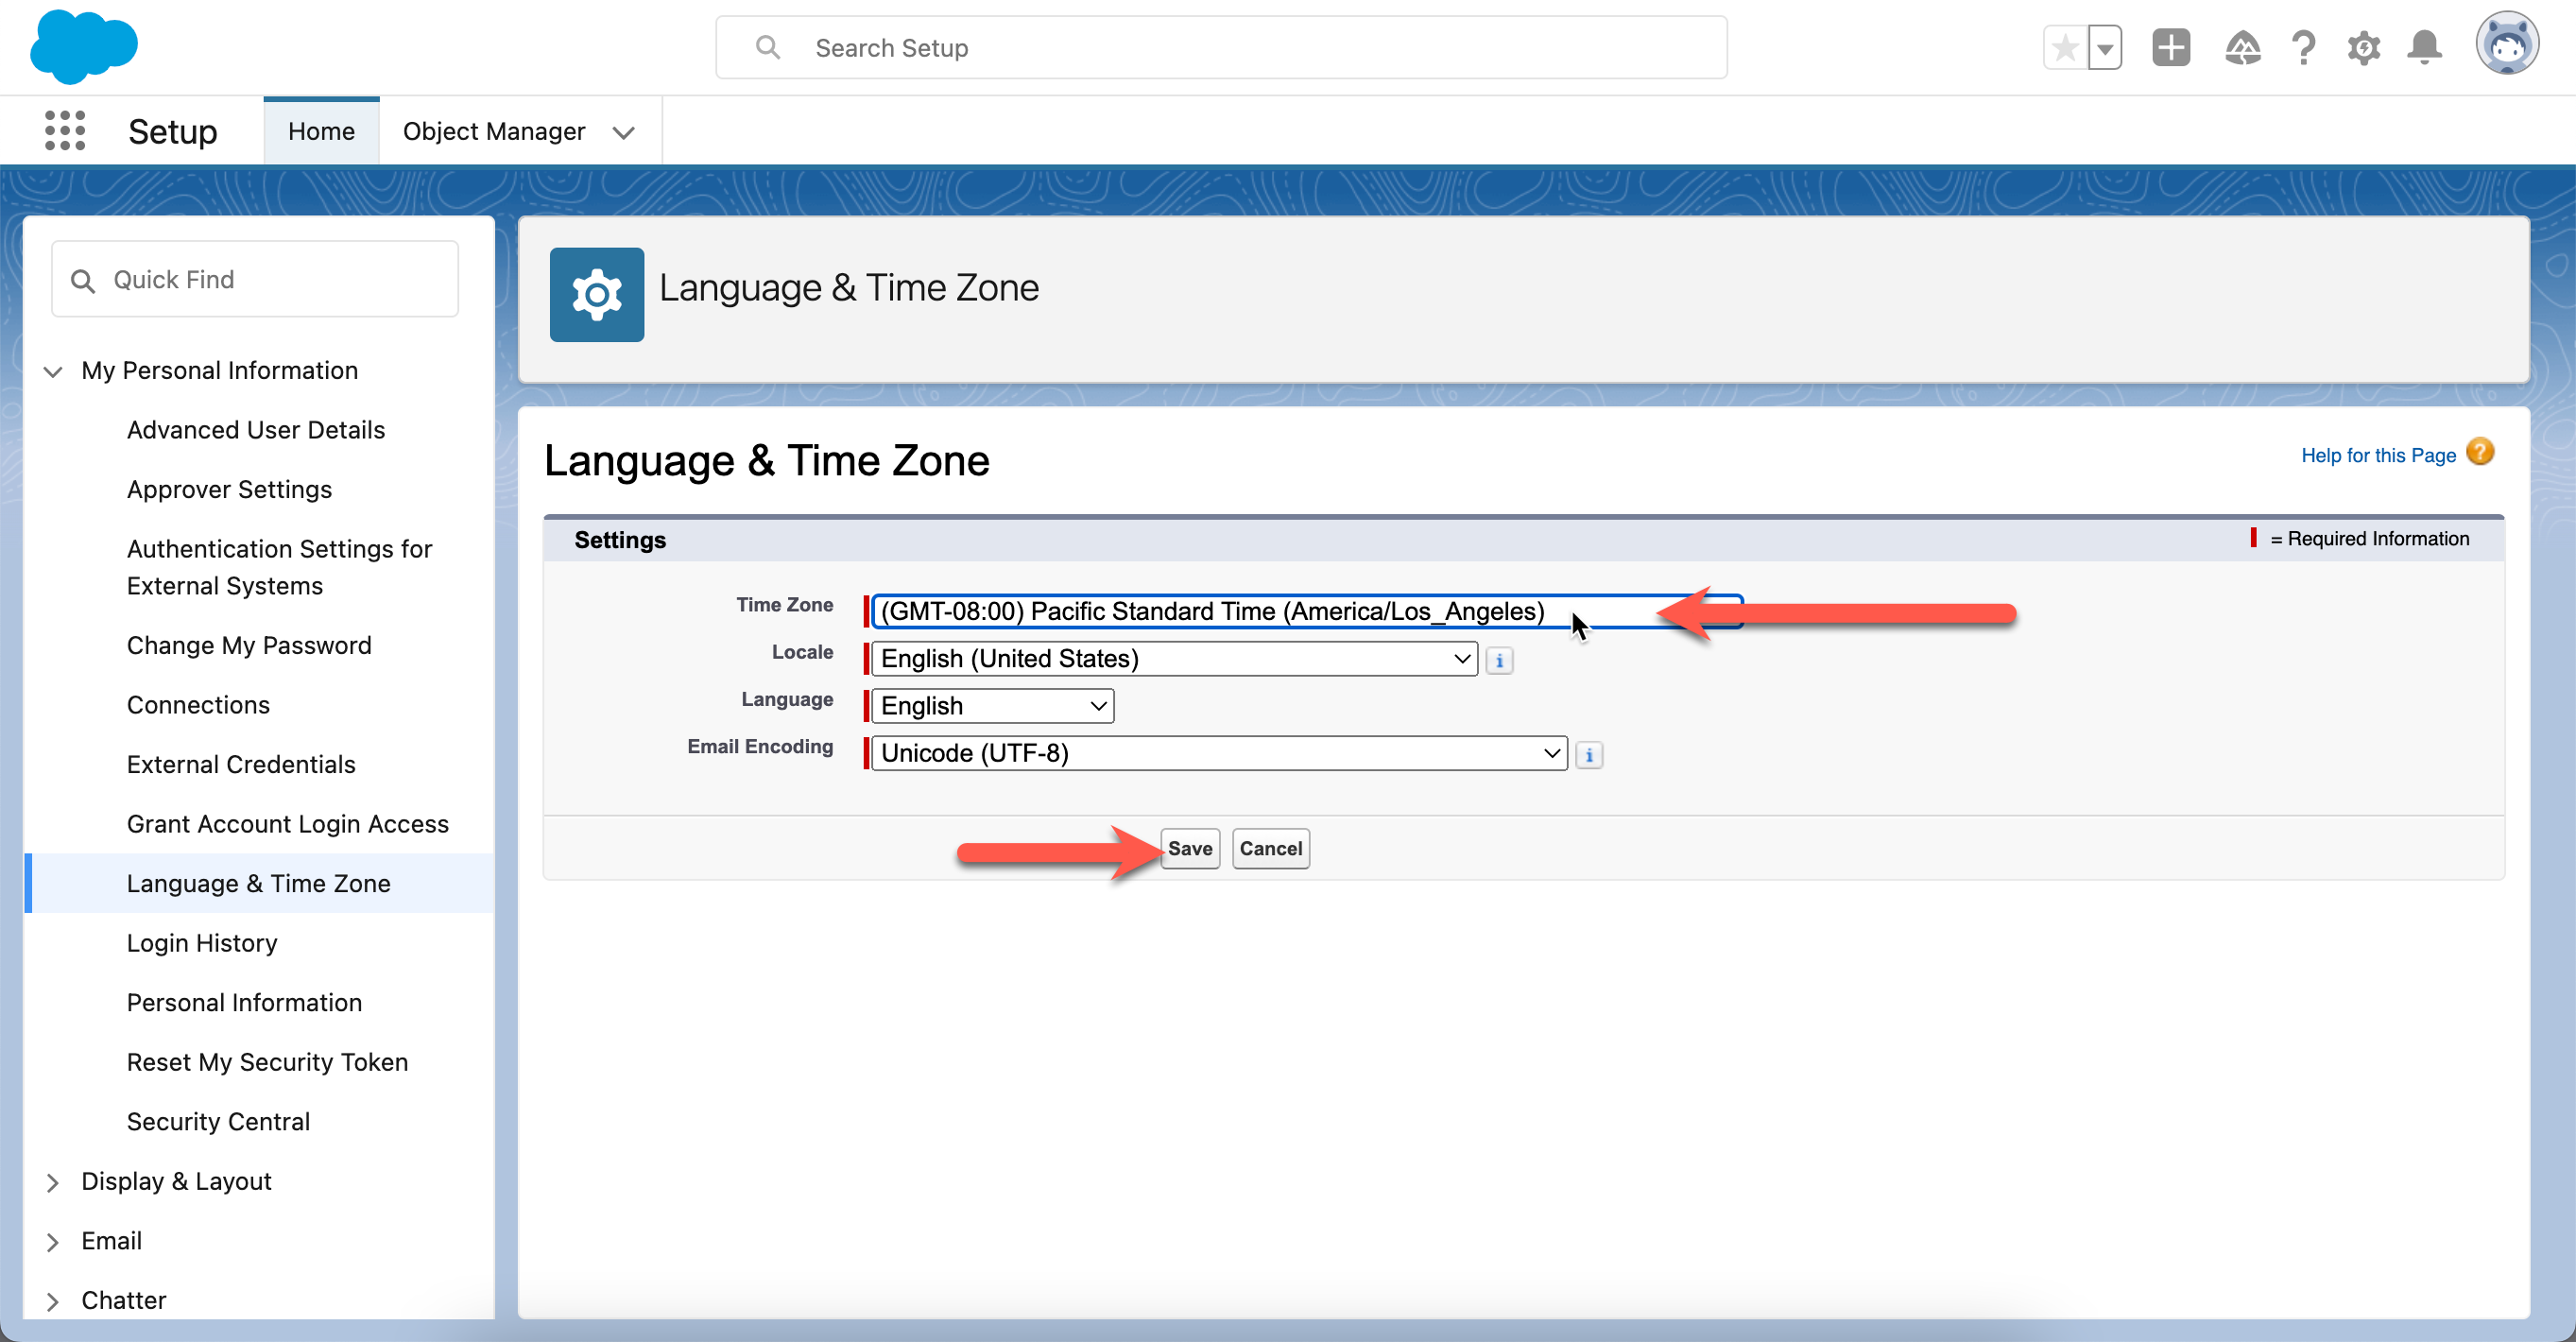Viewport: 2576px width, 1342px height.
Task: Open the Notifications bell
Action: 2425,48
